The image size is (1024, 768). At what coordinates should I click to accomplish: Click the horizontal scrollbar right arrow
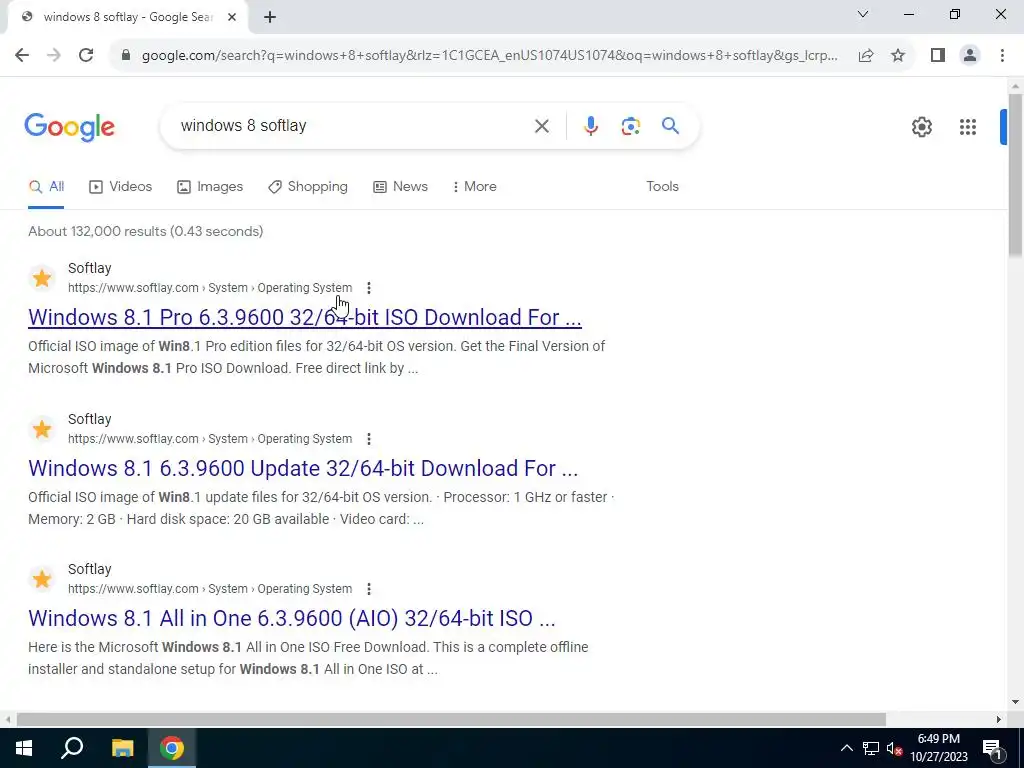point(999,719)
